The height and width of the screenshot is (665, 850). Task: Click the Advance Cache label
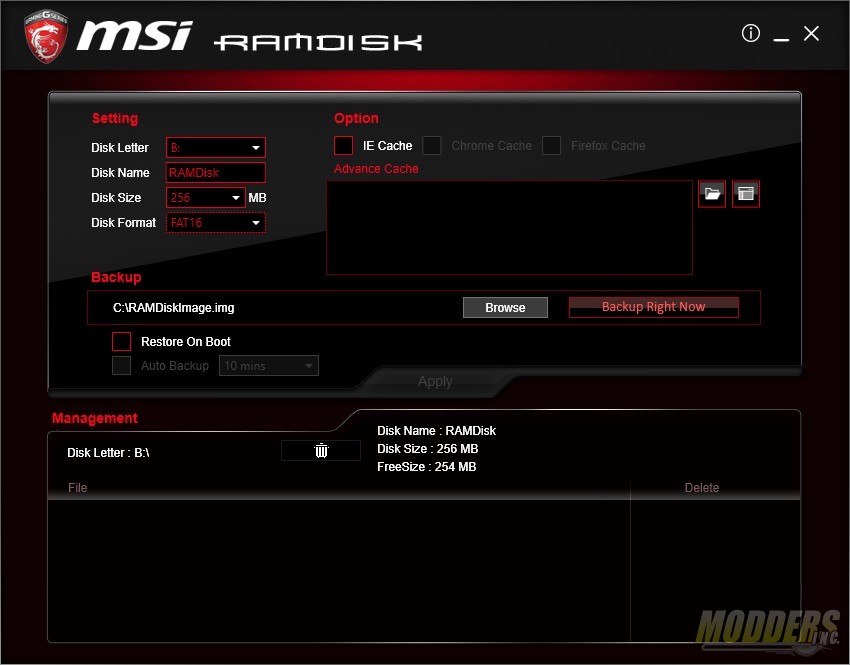[376, 169]
